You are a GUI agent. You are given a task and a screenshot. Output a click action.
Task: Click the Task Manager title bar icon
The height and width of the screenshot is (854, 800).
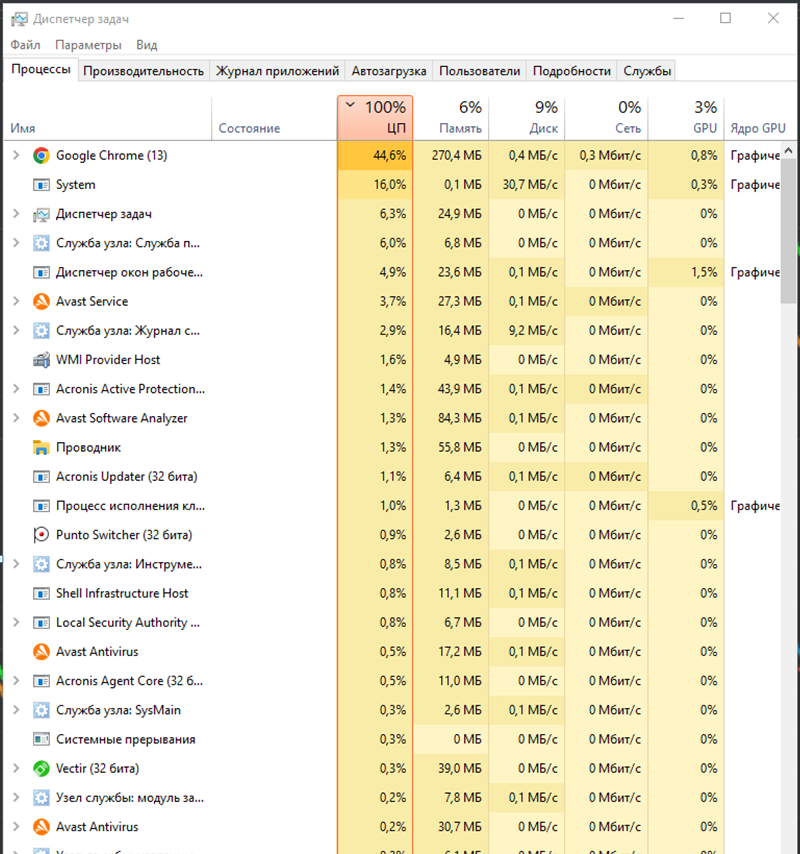point(17,19)
